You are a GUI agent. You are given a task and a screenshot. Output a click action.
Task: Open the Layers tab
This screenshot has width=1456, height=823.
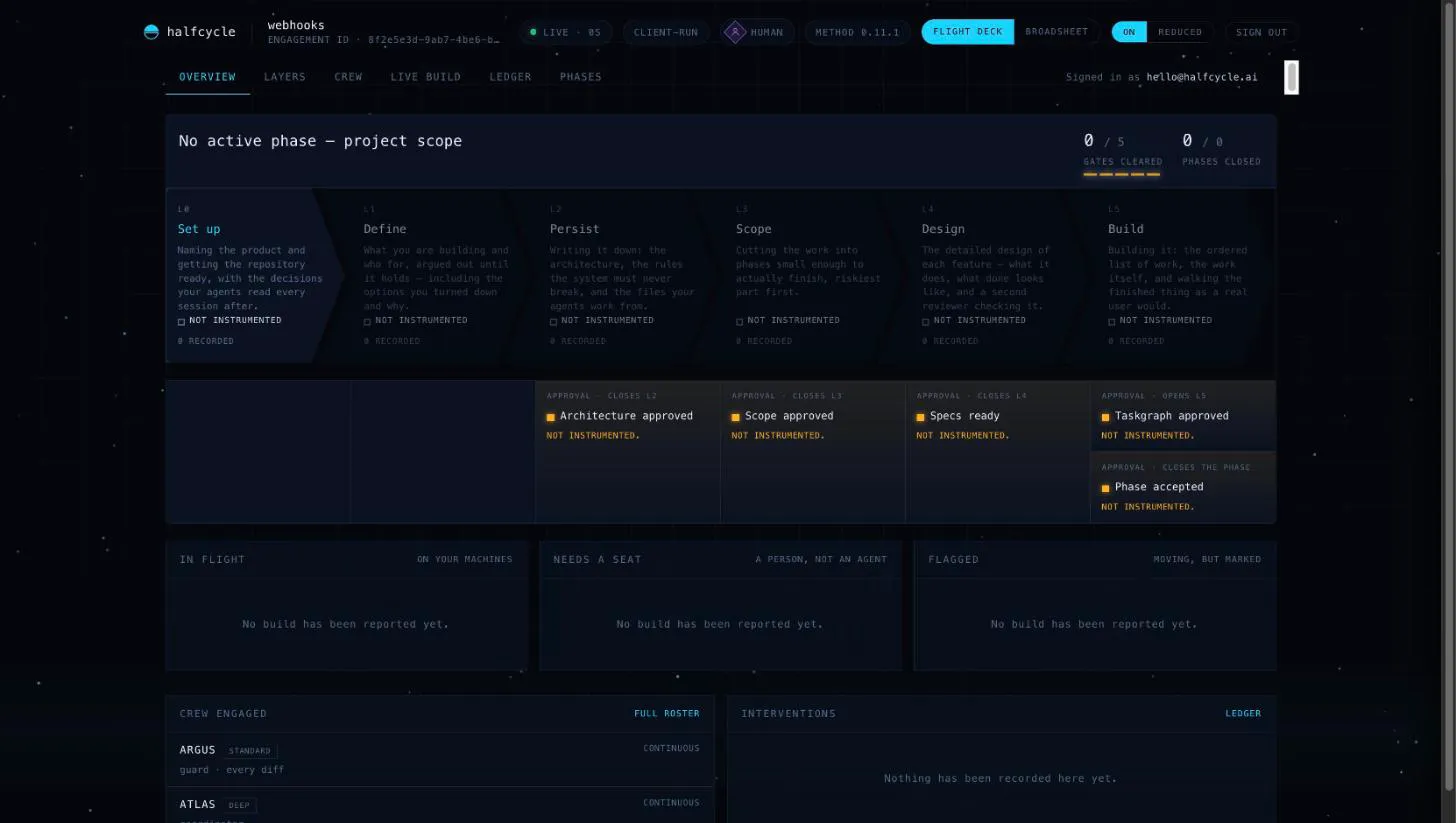[285, 77]
